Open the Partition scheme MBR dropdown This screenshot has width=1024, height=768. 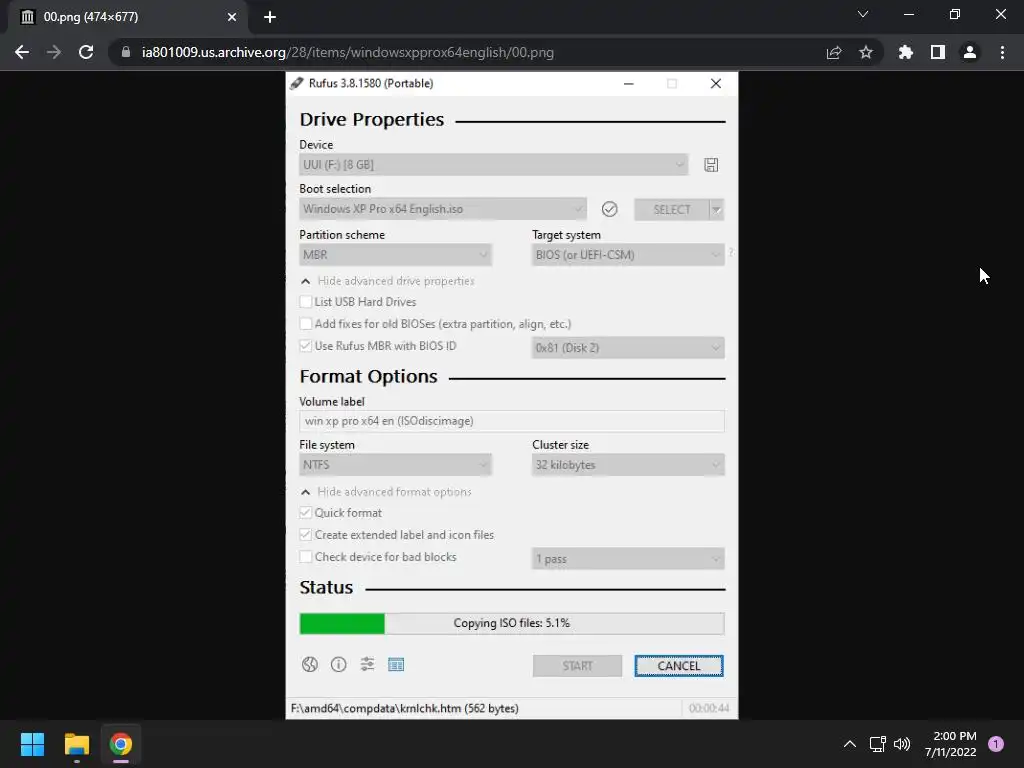click(395, 255)
